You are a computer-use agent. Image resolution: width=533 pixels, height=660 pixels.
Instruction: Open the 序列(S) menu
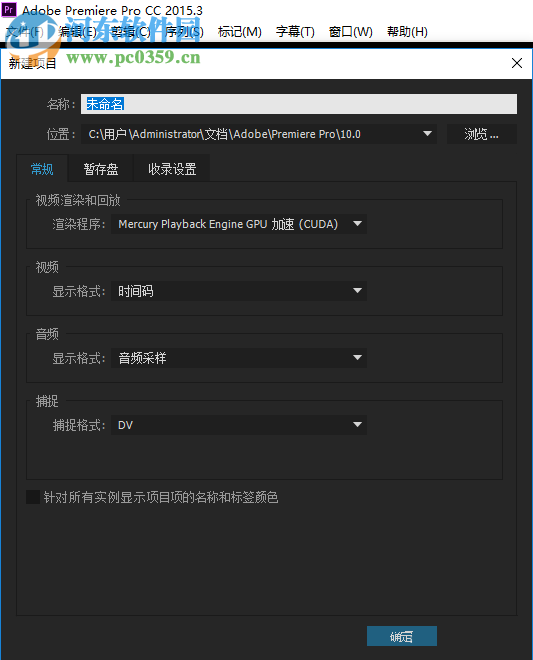click(x=184, y=32)
